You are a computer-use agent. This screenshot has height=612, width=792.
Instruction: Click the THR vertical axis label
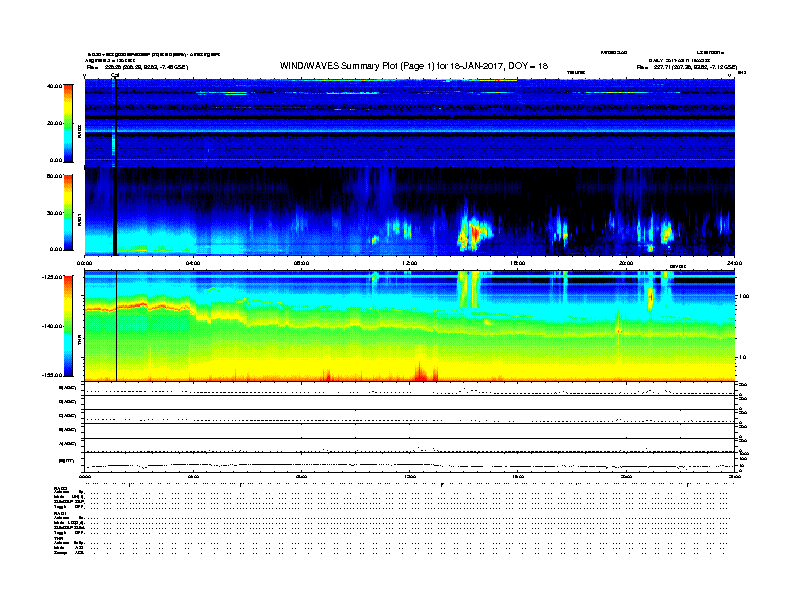79,341
